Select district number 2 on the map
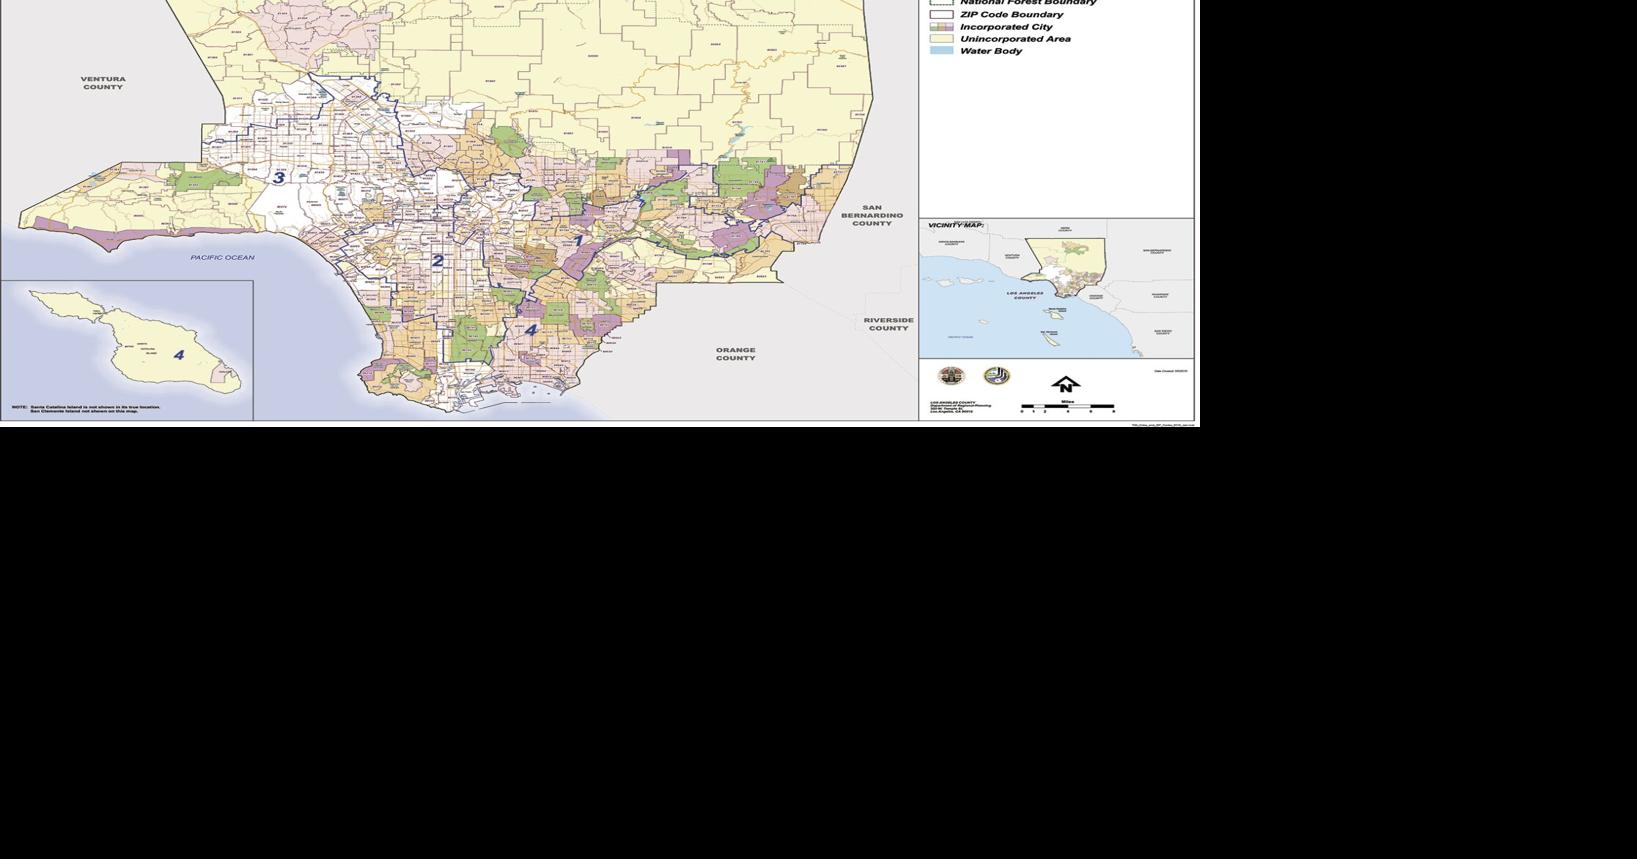This screenshot has width=1637, height=859. tap(437, 261)
